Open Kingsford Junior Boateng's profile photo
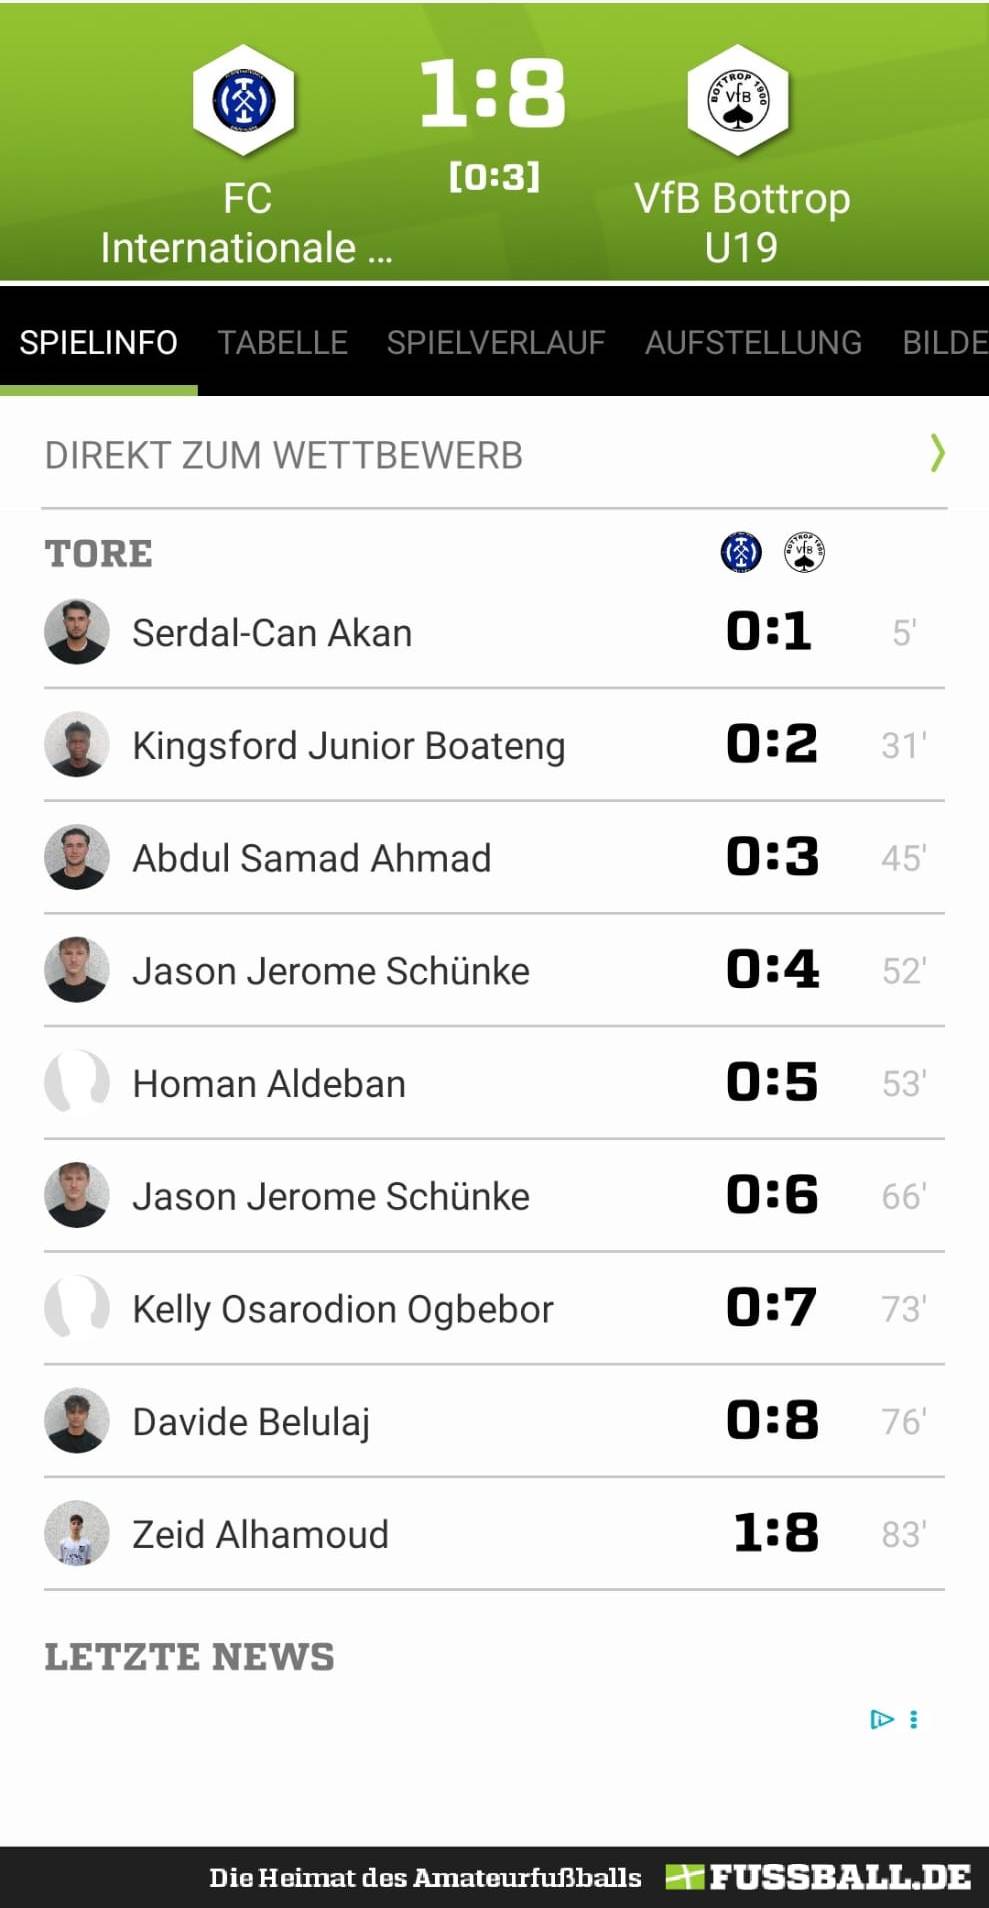Viewport: 989px width, 1908px height. (77, 745)
